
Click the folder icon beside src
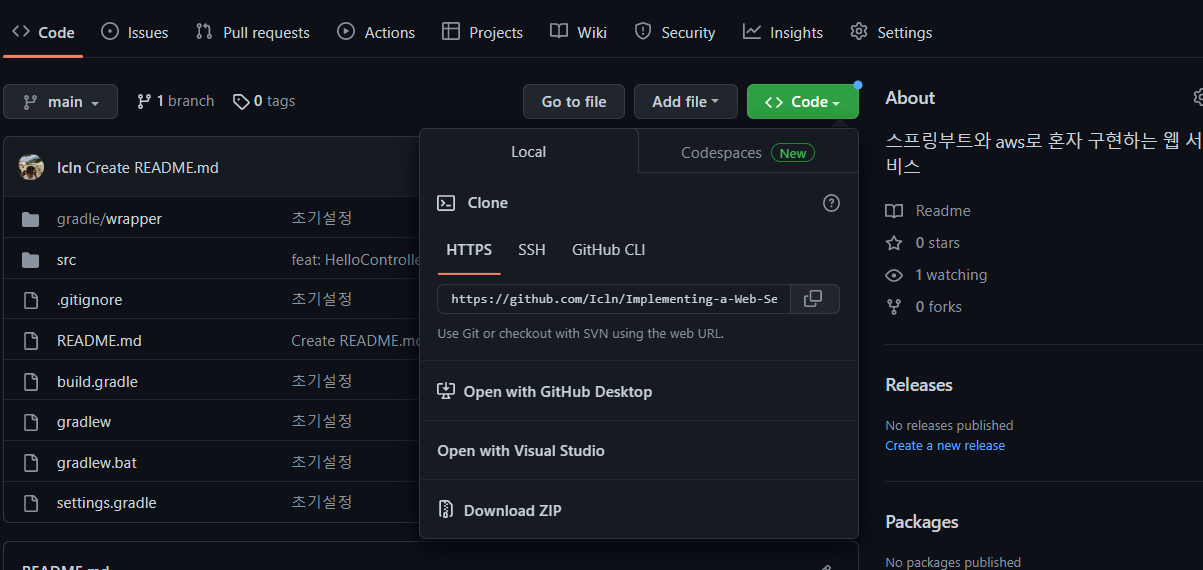point(31,260)
